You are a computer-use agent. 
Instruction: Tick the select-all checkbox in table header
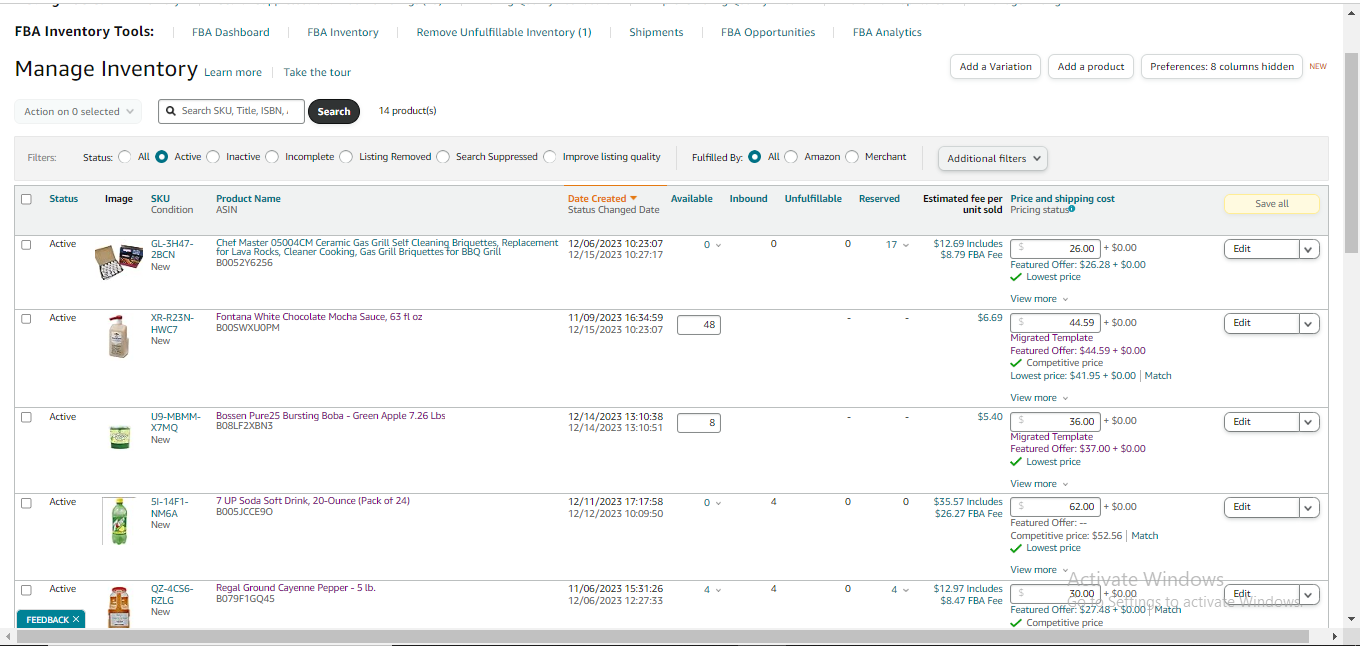click(x=27, y=199)
